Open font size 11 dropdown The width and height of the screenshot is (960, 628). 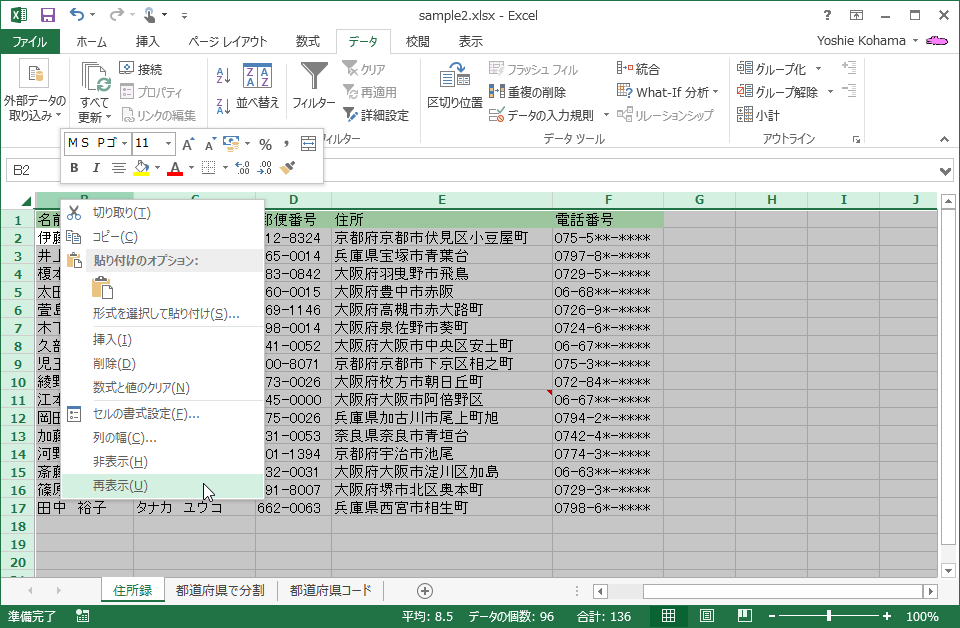pyautogui.click(x=168, y=144)
